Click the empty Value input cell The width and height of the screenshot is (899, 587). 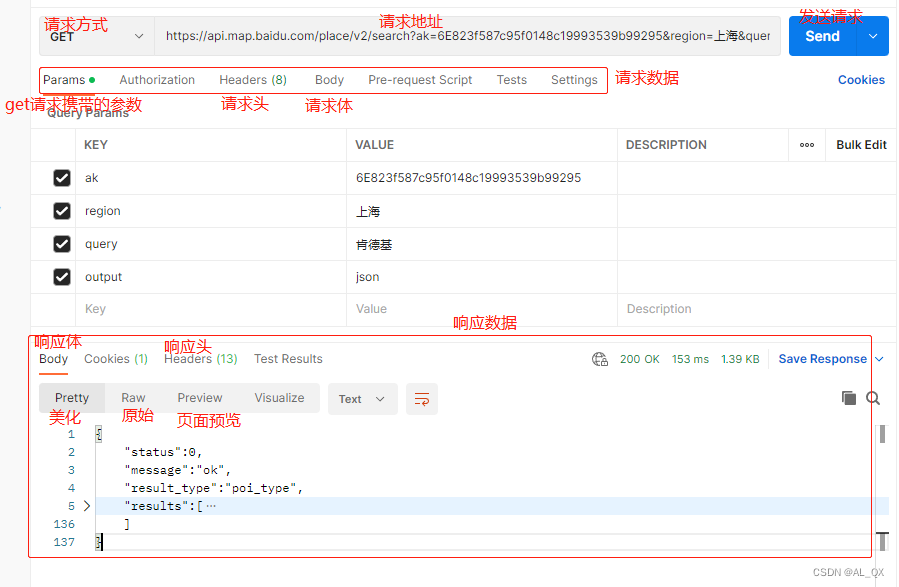[x=482, y=309]
